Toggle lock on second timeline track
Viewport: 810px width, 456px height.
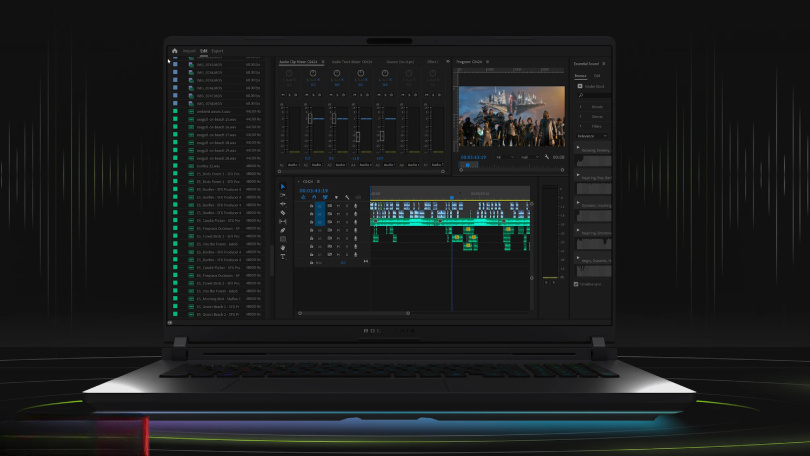point(311,214)
